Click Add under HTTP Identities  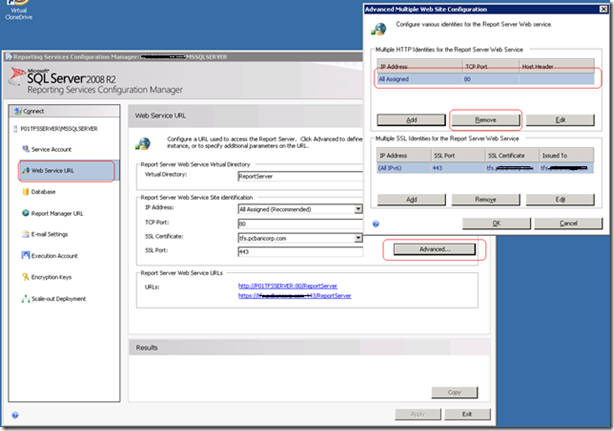[411, 120]
